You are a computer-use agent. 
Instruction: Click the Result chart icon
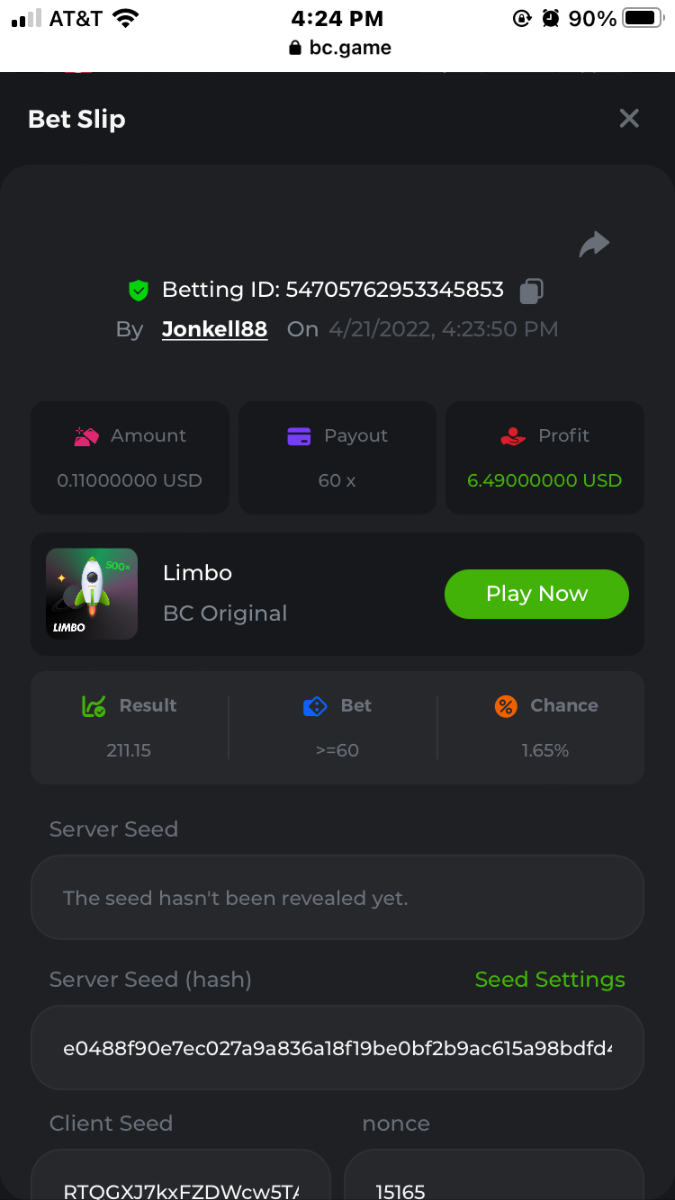[93, 706]
